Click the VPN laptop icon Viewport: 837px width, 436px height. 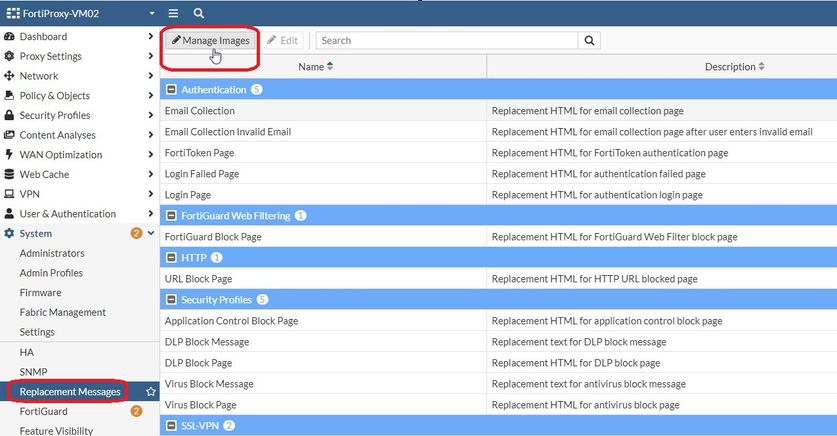9,194
